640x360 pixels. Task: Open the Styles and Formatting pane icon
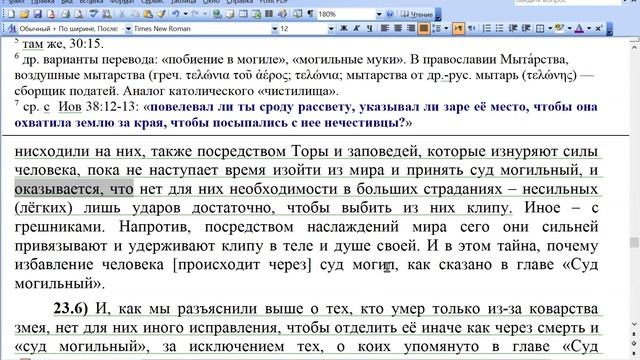tap(12, 29)
